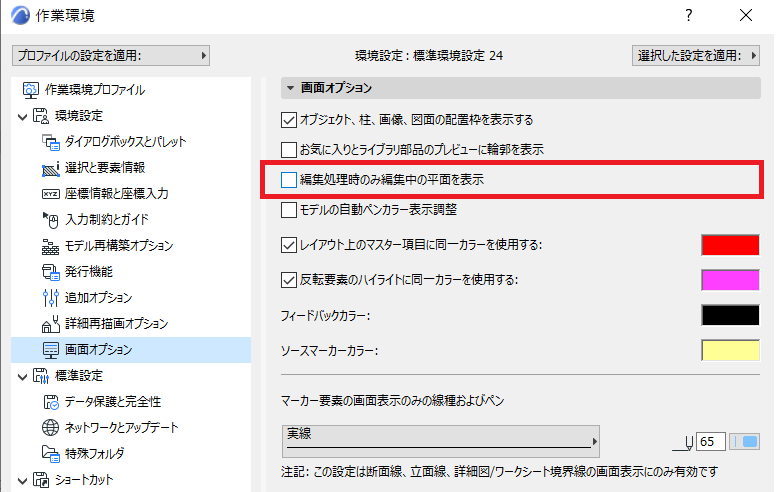Click the ショートカット folder icon
Image resolution: width=776 pixels, height=492 pixels.
[x=41, y=480]
